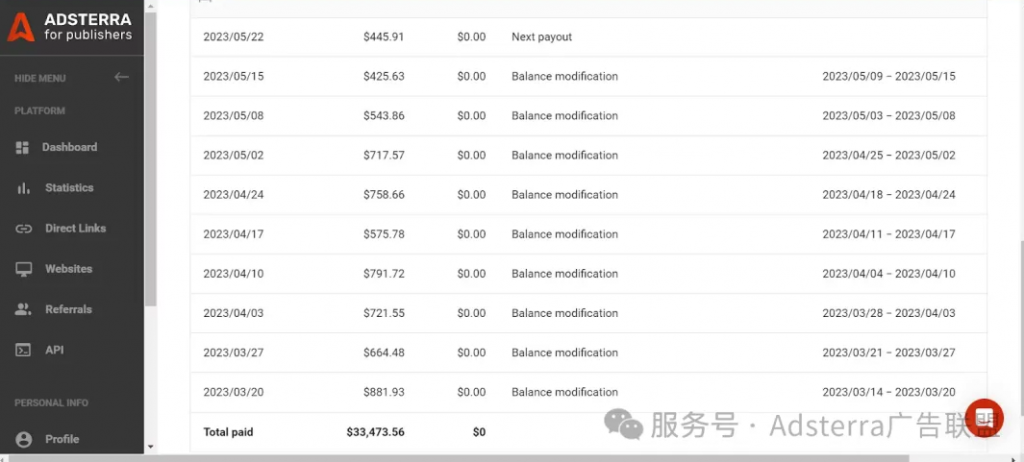
Task: Click the sidebar scrollbar down arrow
Action: [x=151, y=448]
